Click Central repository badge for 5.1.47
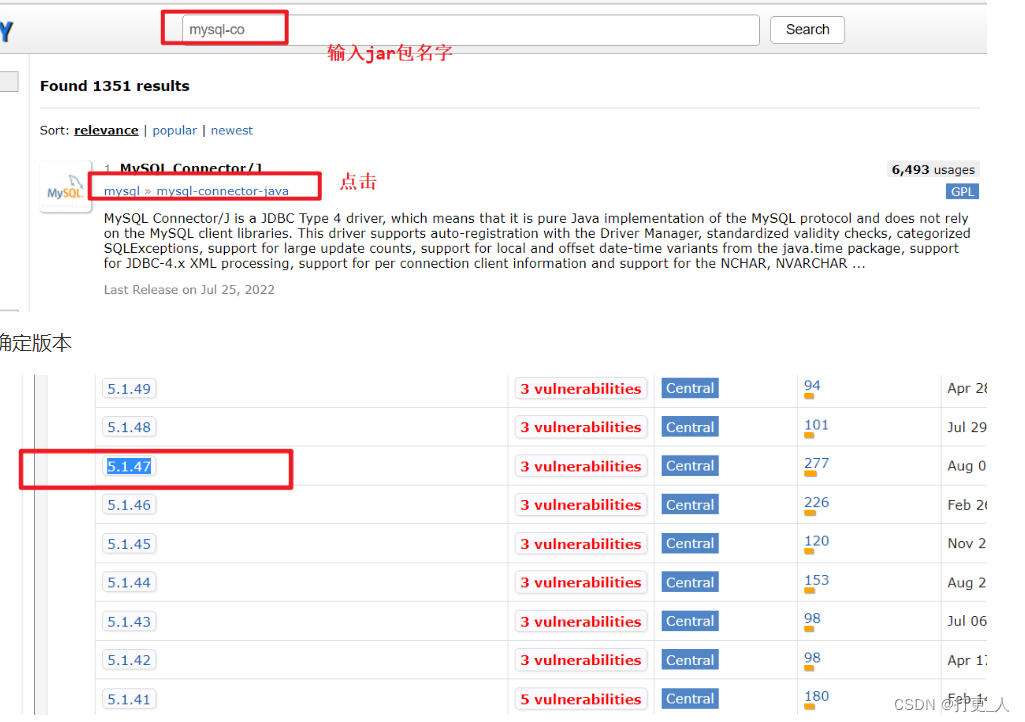1025x722 pixels. click(690, 466)
